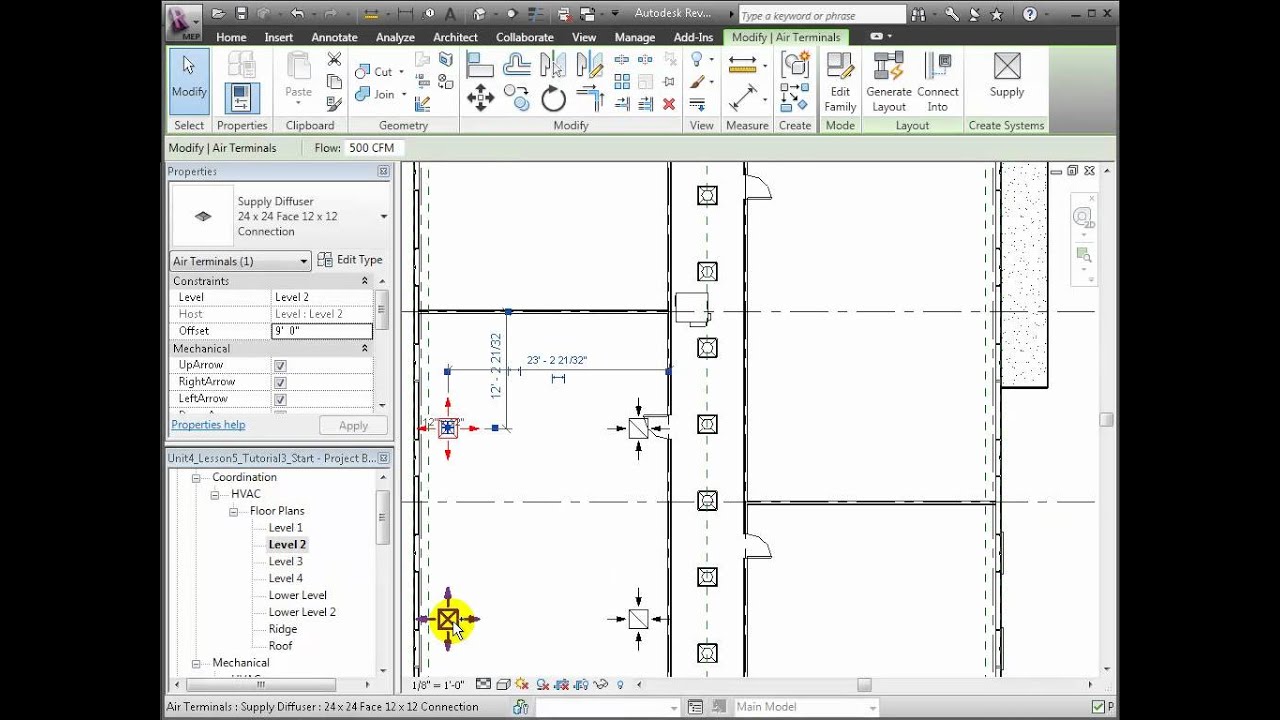
Task: Expand the Join geometry dropdown
Action: tap(404, 95)
